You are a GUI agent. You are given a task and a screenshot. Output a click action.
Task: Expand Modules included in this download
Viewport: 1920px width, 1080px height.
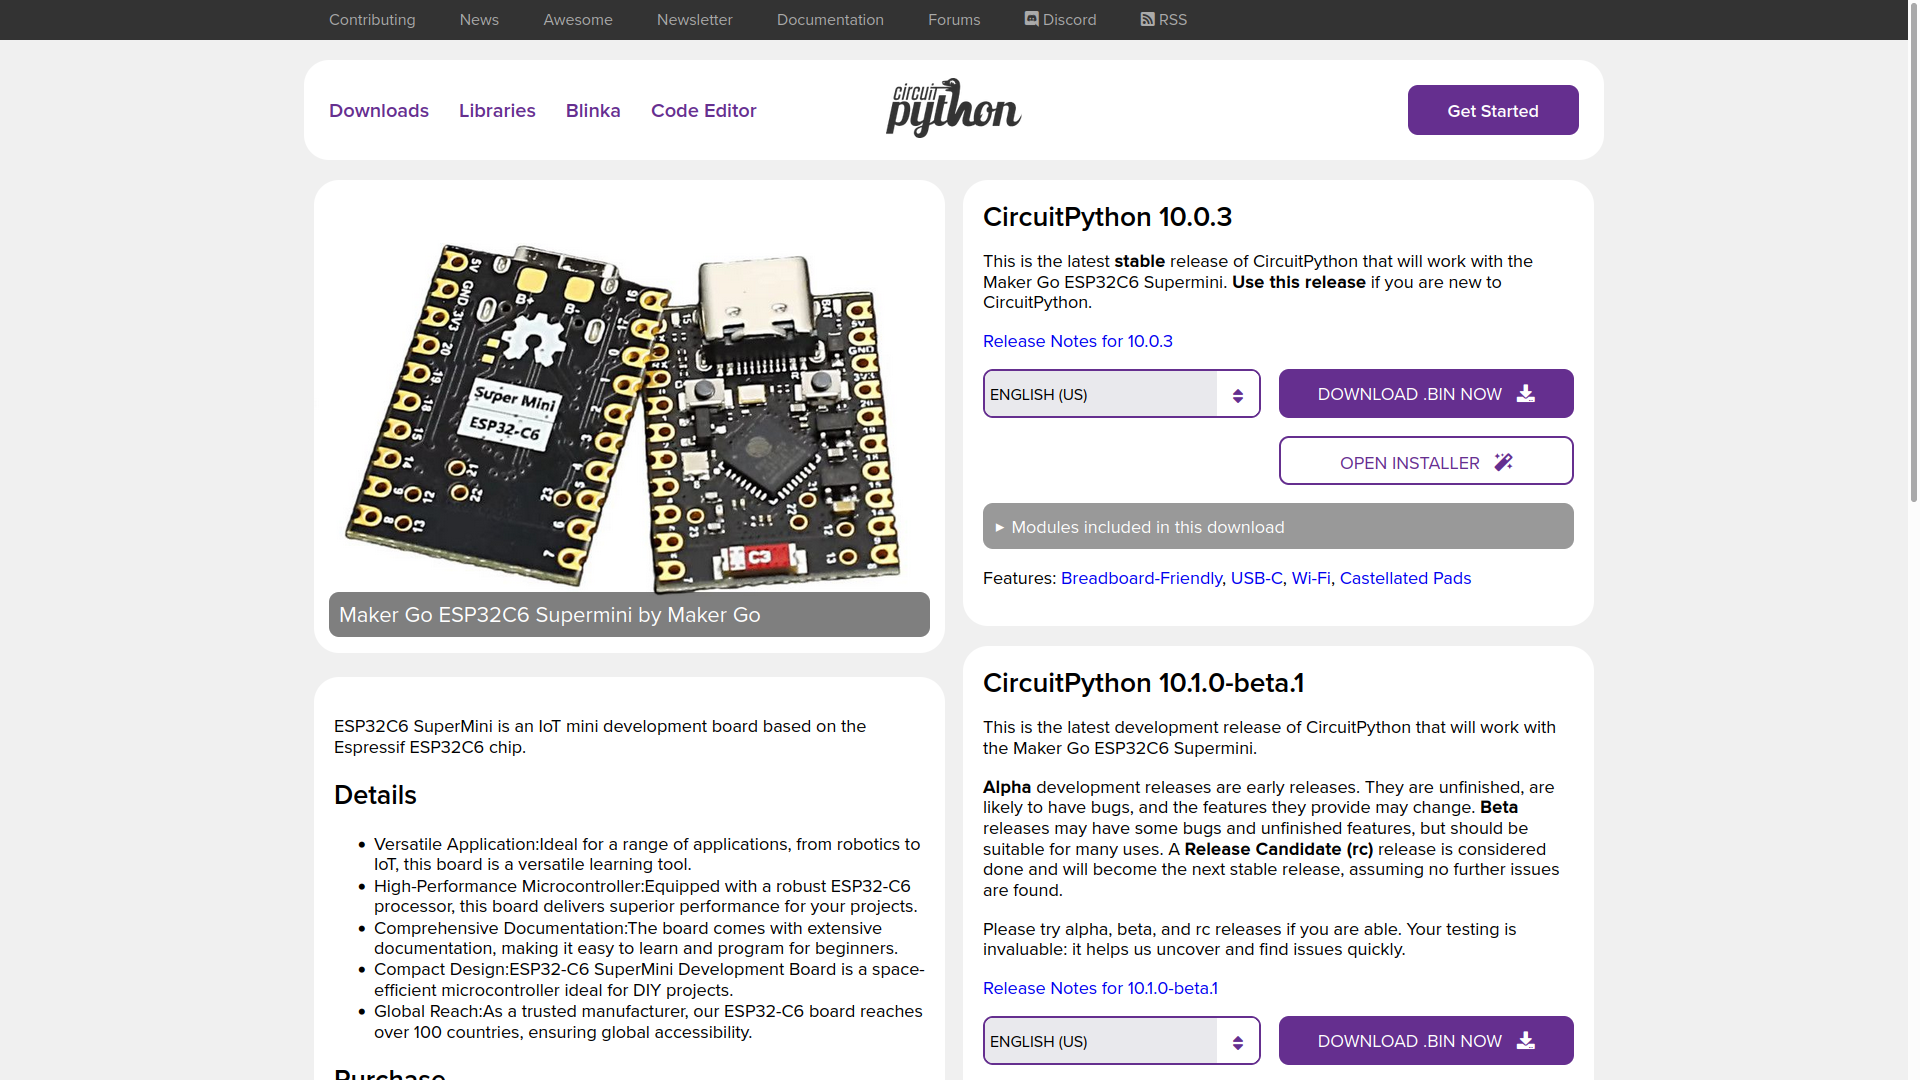point(1278,526)
